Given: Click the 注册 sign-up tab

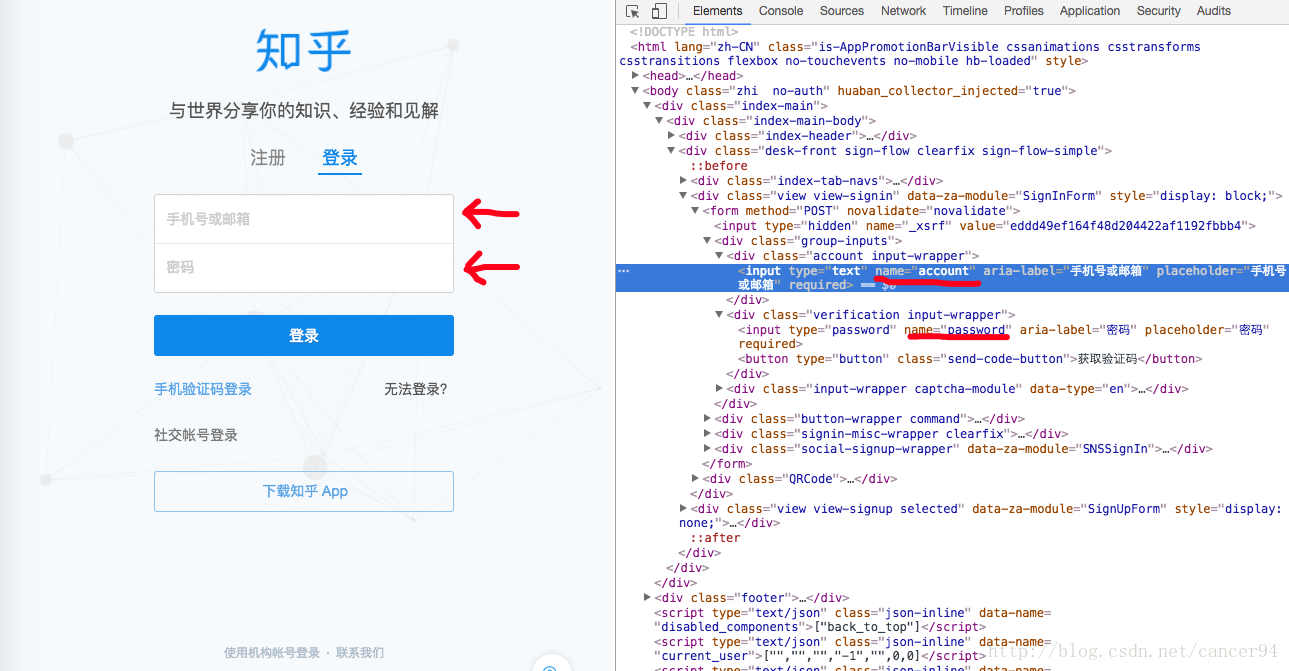Looking at the screenshot, I should tap(268, 158).
